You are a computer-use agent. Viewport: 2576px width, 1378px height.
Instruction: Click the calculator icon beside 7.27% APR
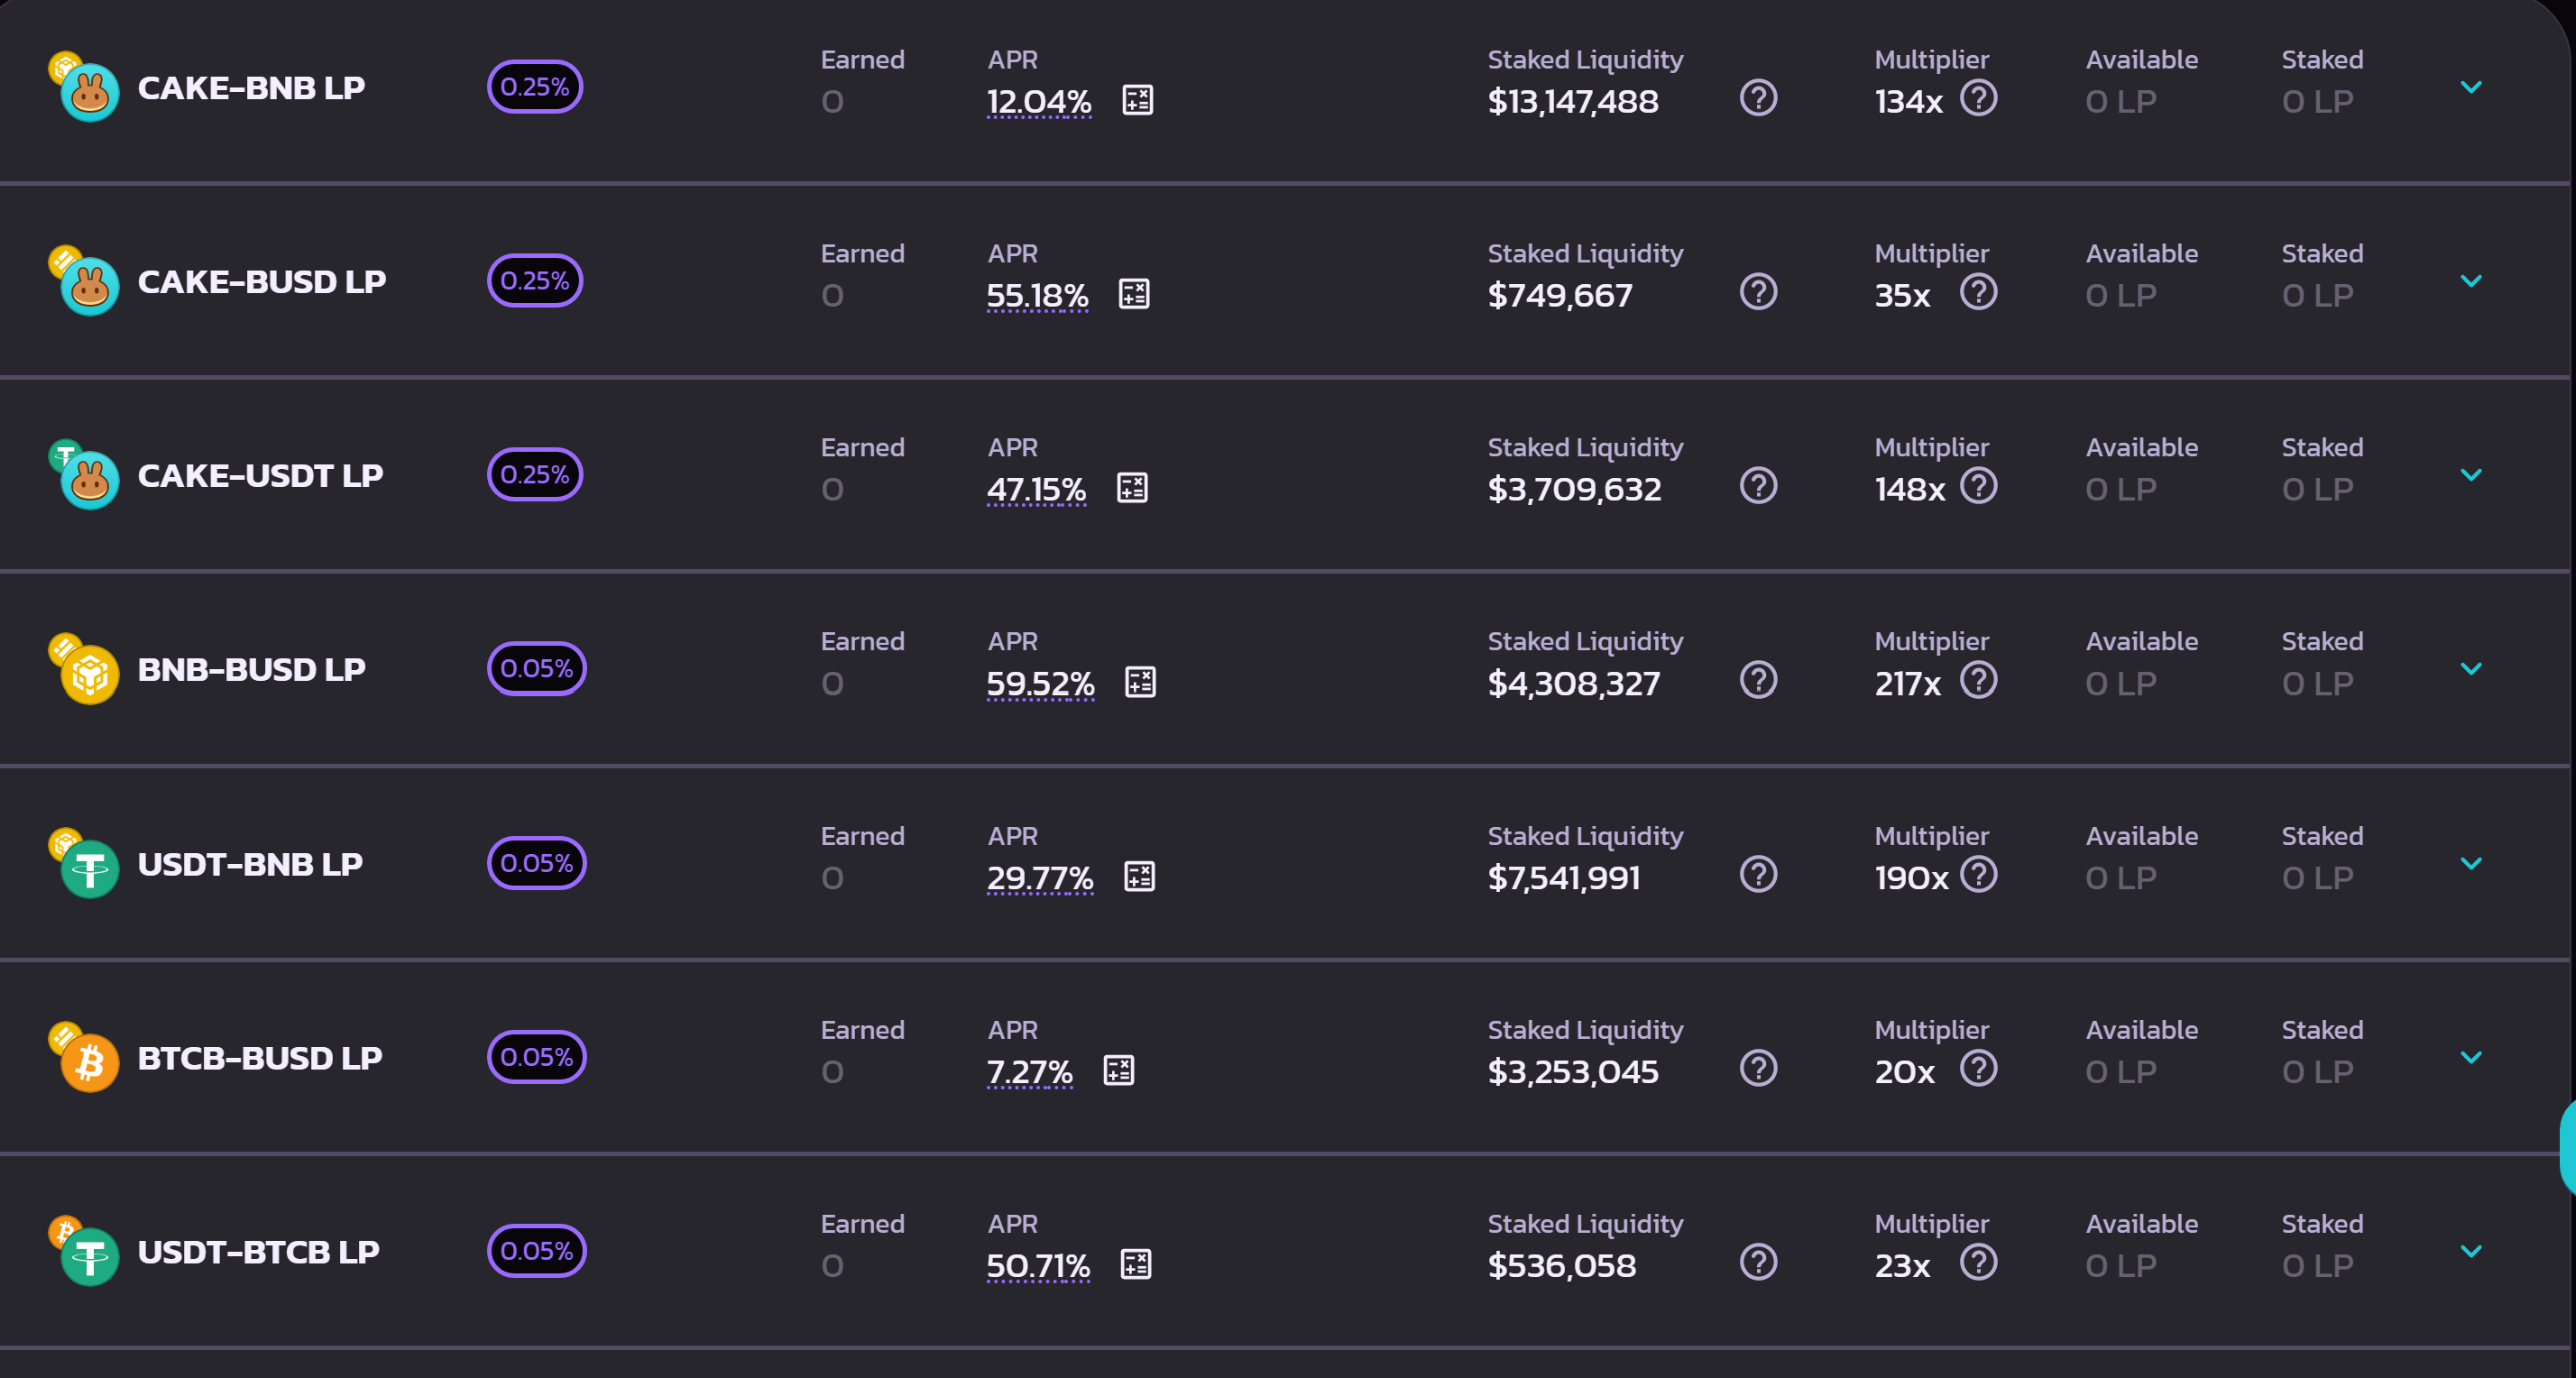coord(1118,1070)
